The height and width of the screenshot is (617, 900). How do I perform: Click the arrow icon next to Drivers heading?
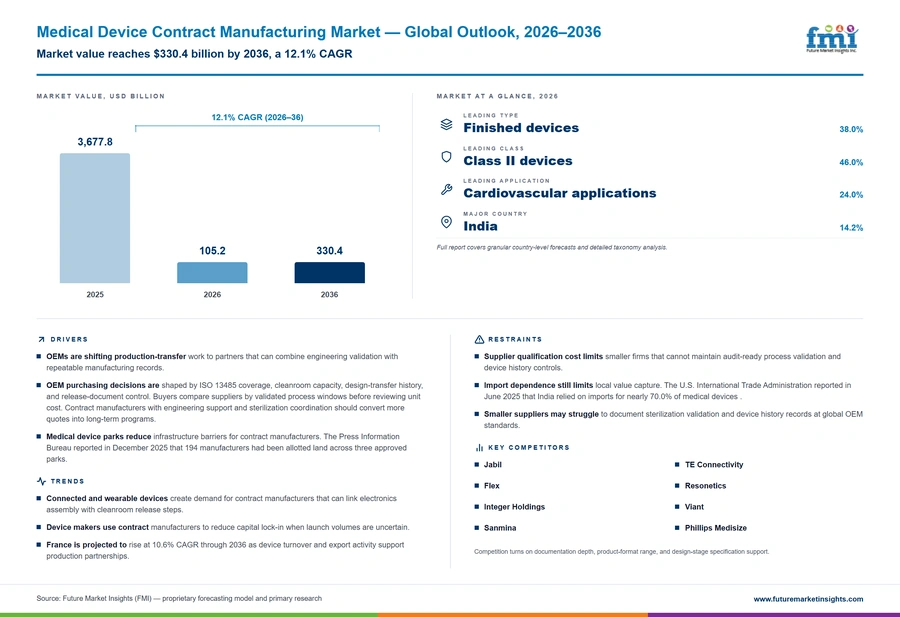(41, 340)
